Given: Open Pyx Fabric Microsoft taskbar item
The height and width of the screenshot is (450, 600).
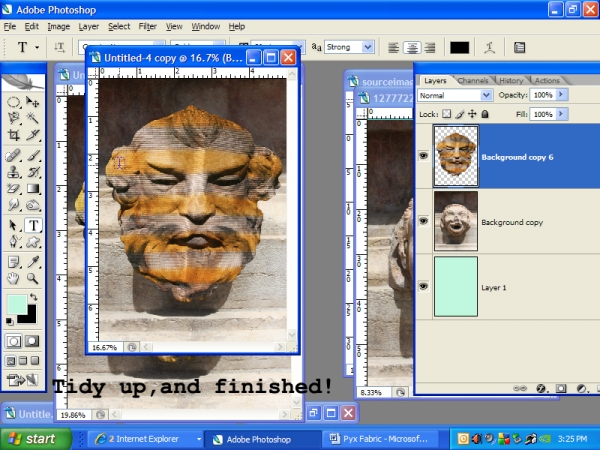Looking at the screenshot, I should click(379, 439).
